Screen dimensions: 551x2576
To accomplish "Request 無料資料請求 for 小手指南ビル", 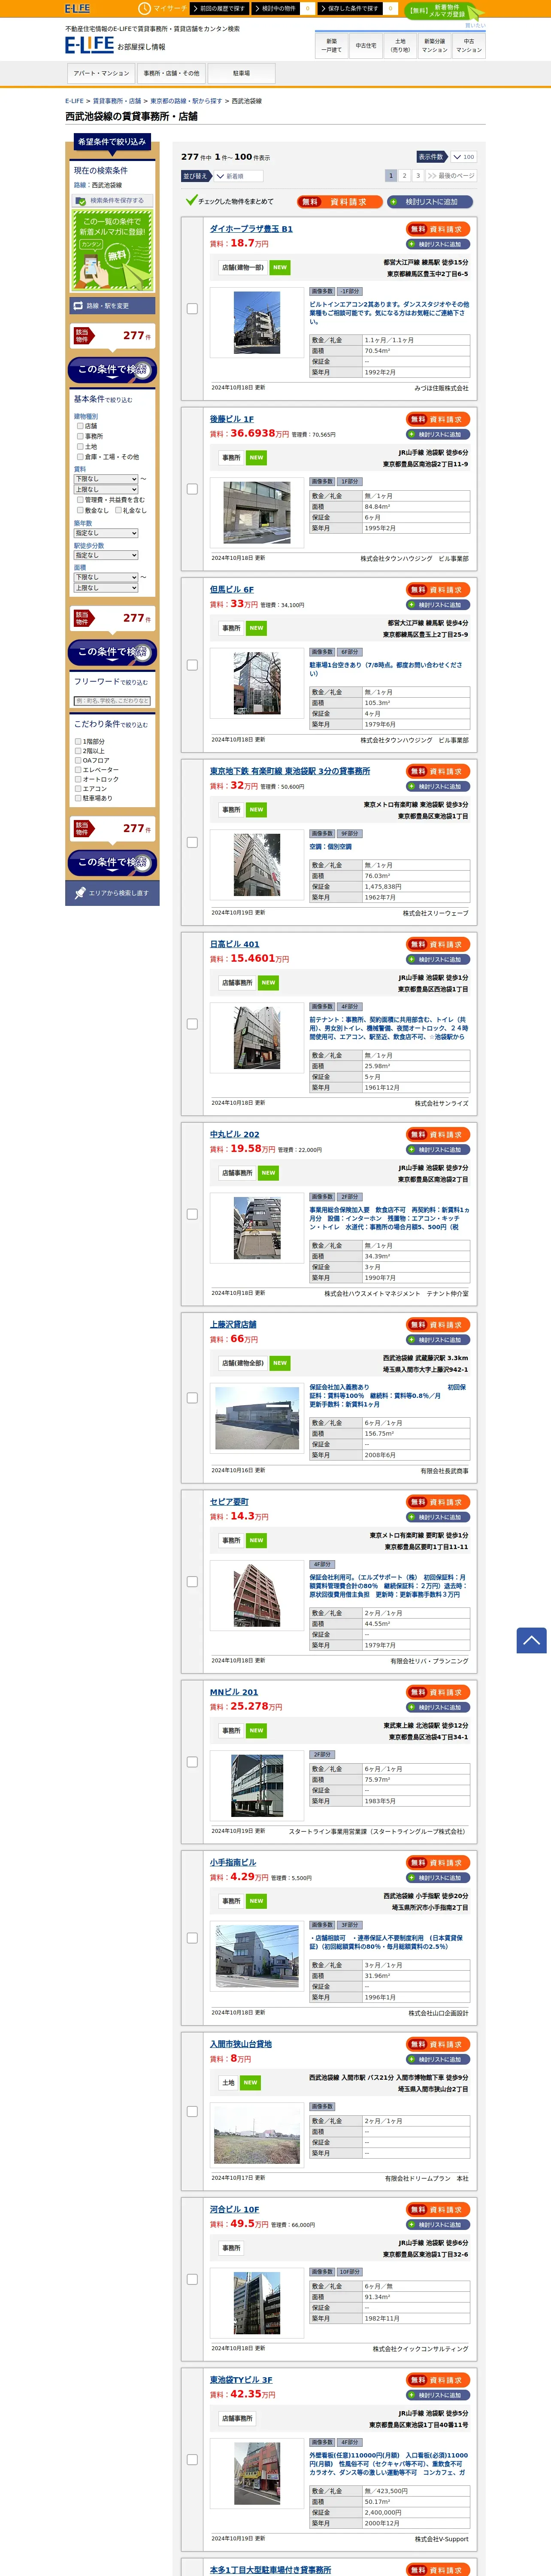I will [x=438, y=1863].
